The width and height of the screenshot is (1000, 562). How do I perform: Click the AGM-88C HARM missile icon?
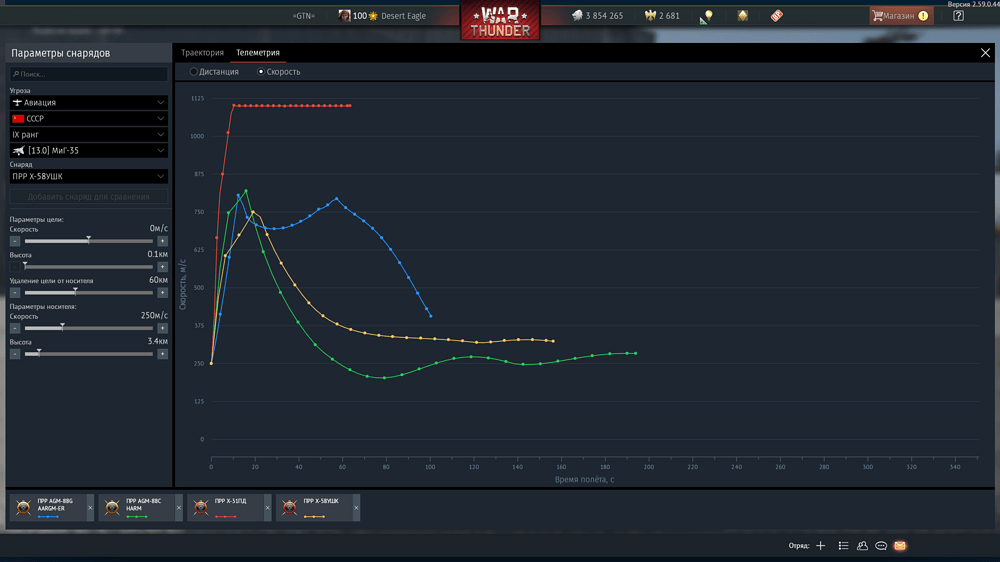pos(112,507)
